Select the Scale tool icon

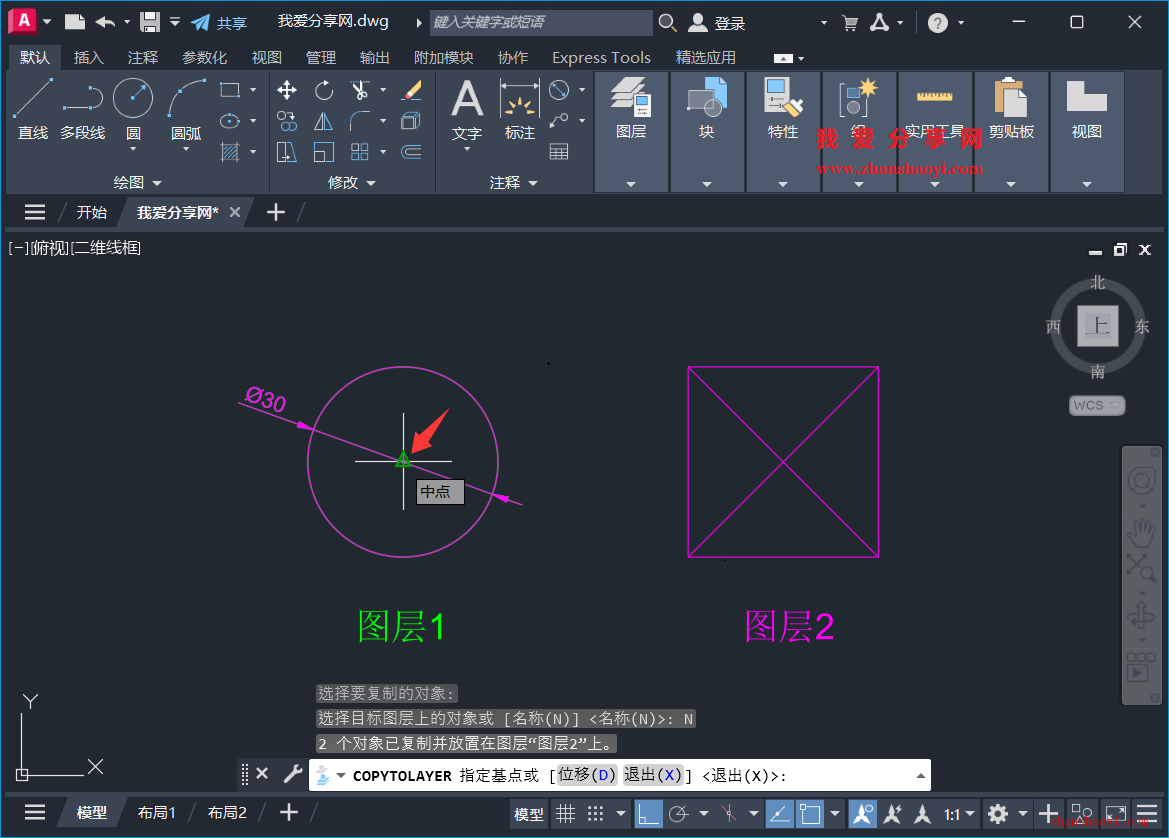pyautogui.click(x=324, y=152)
